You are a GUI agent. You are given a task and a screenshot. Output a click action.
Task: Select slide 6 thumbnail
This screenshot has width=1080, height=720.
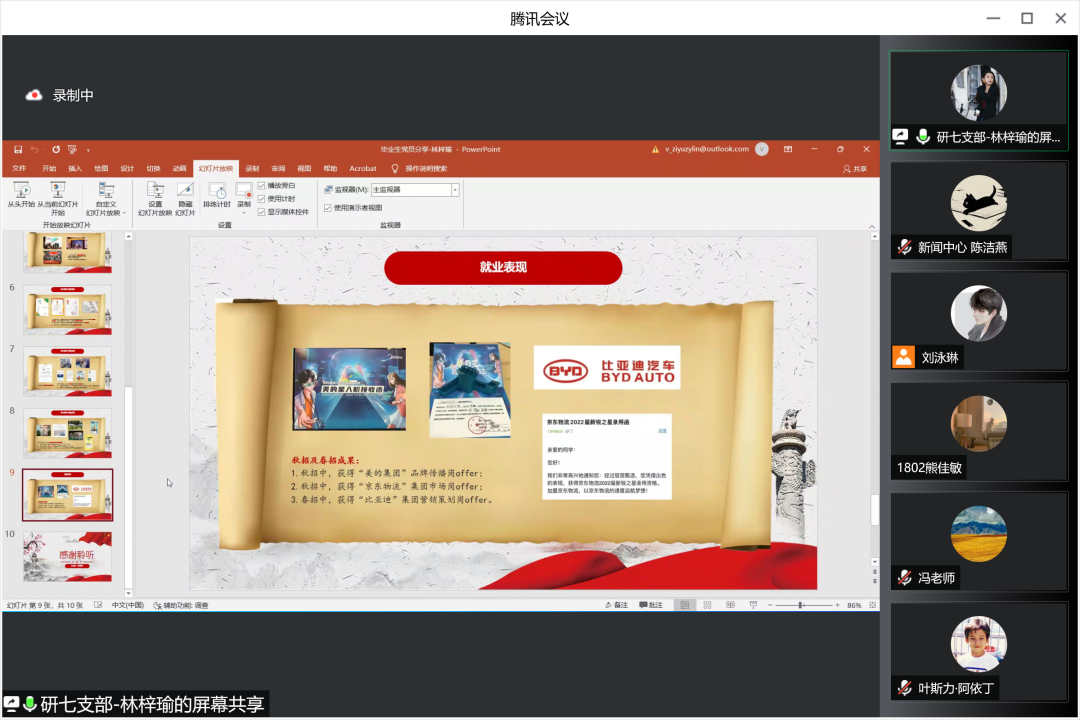click(68, 310)
